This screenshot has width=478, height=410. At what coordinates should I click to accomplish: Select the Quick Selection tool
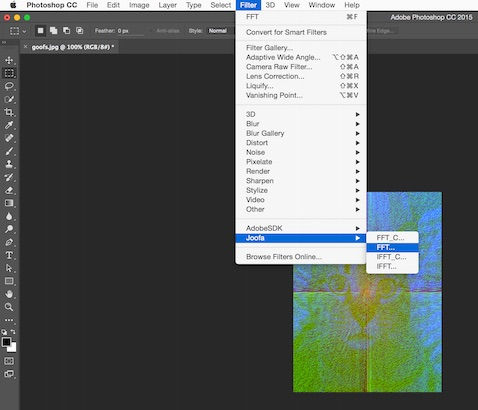click(x=9, y=99)
